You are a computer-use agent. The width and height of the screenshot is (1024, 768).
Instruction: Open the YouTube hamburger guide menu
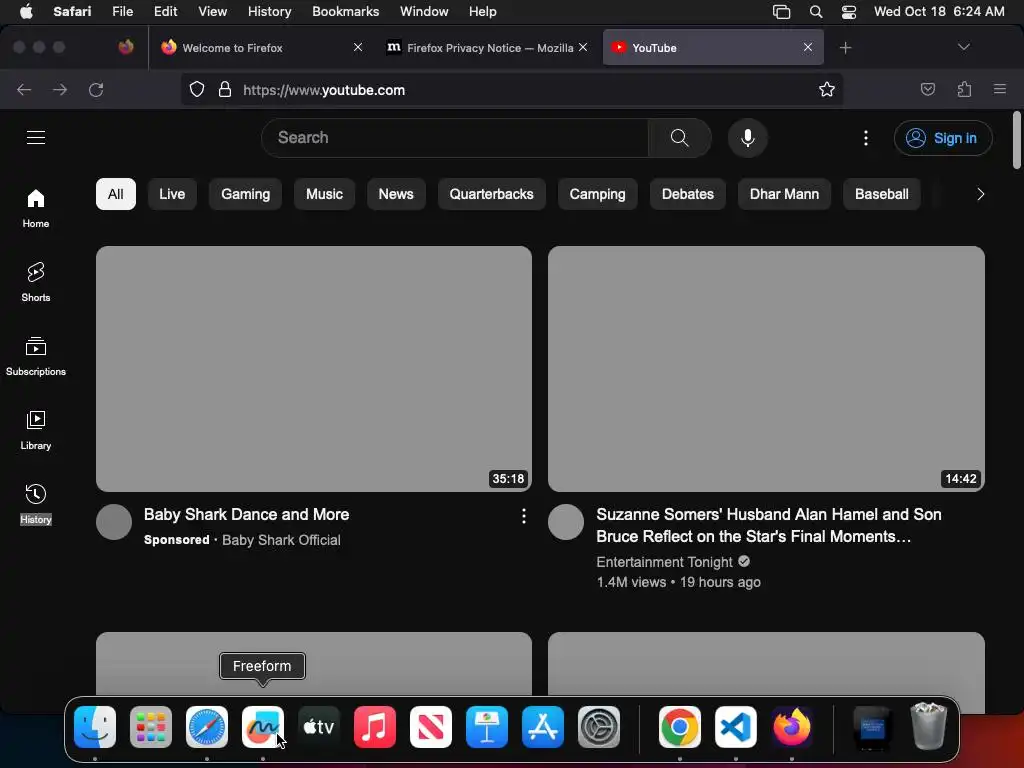[x=36, y=138]
